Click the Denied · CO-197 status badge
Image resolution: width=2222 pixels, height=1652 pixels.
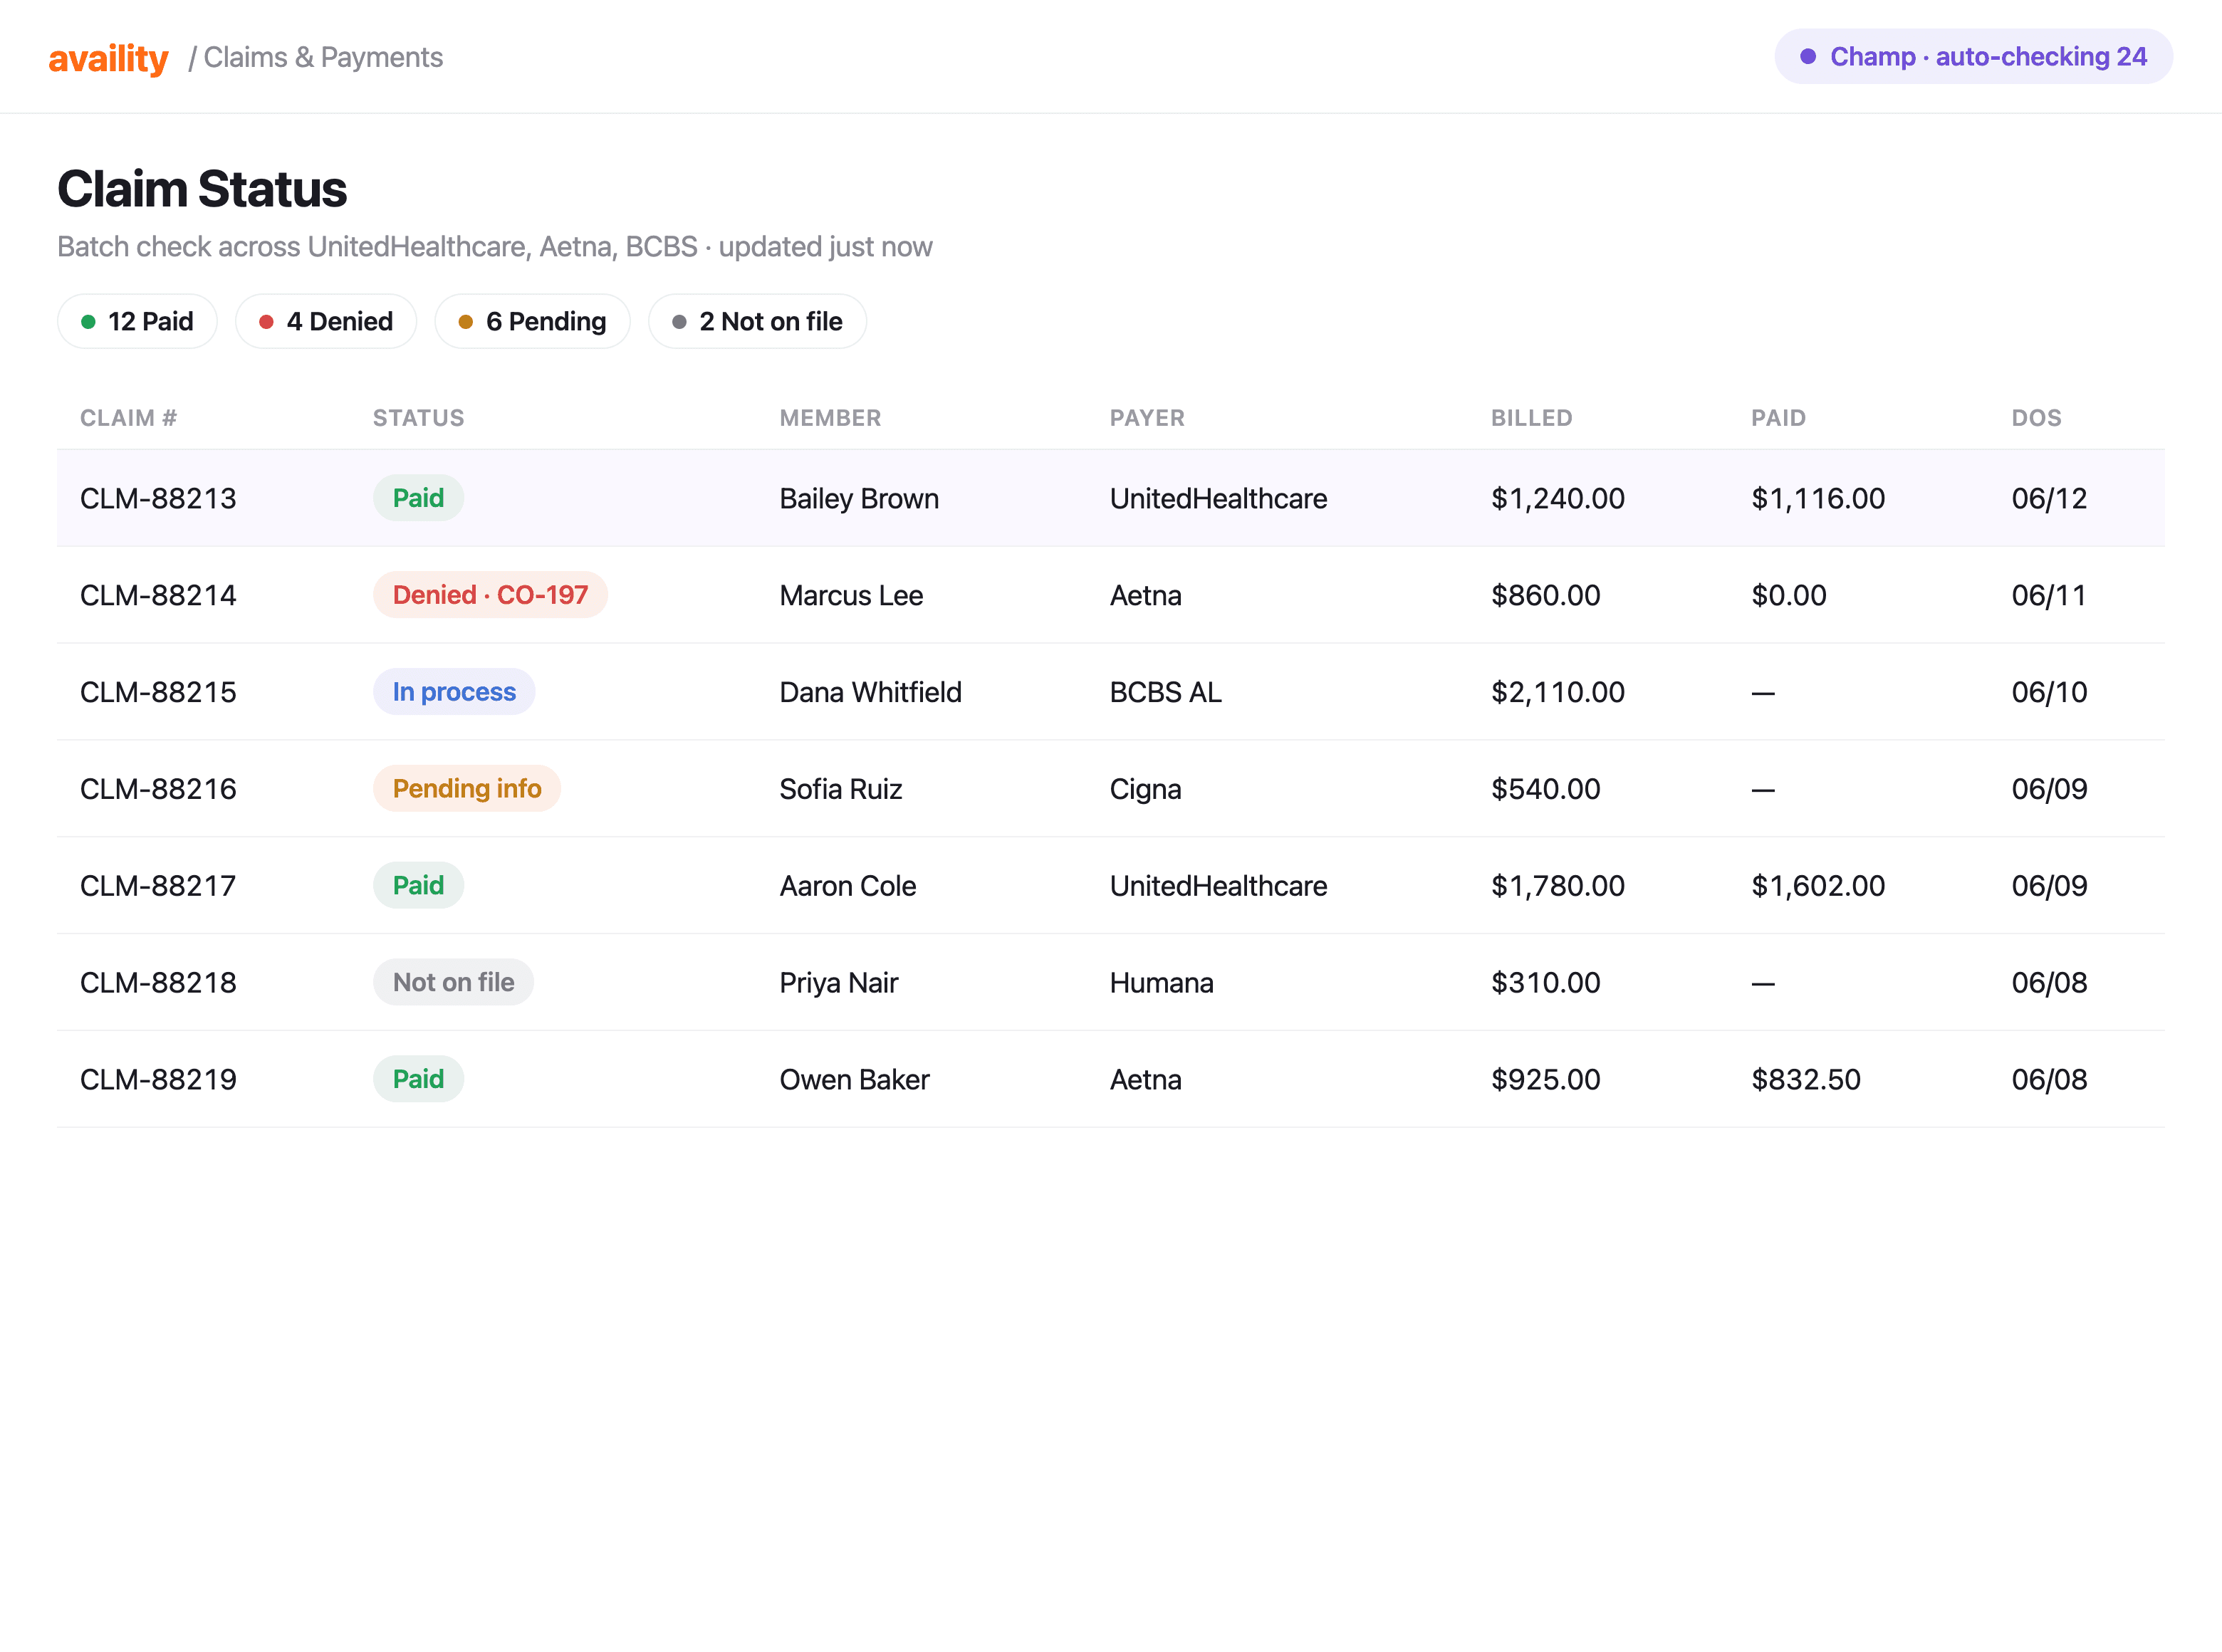pos(490,595)
